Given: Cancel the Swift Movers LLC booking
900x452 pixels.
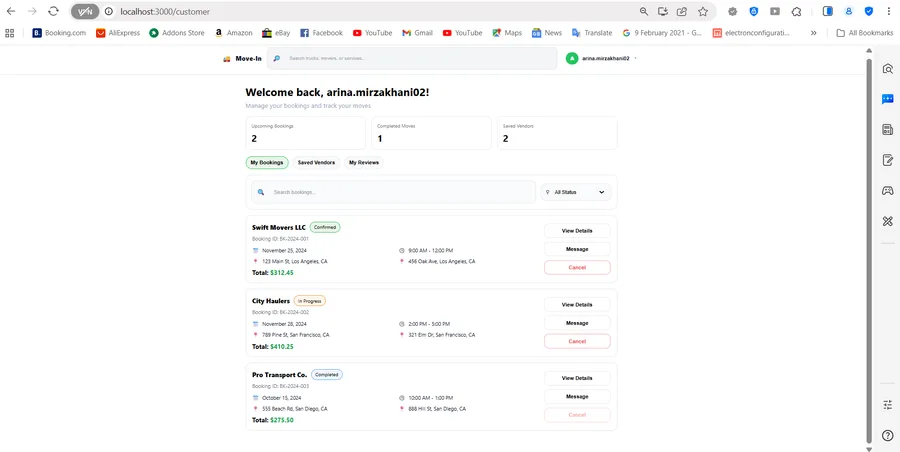Looking at the screenshot, I should [577, 268].
